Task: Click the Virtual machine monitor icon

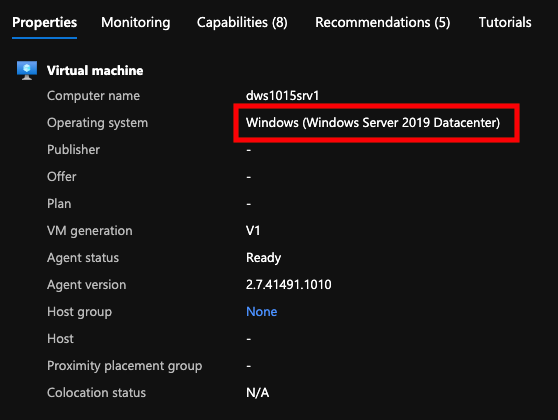Action: click(27, 70)
